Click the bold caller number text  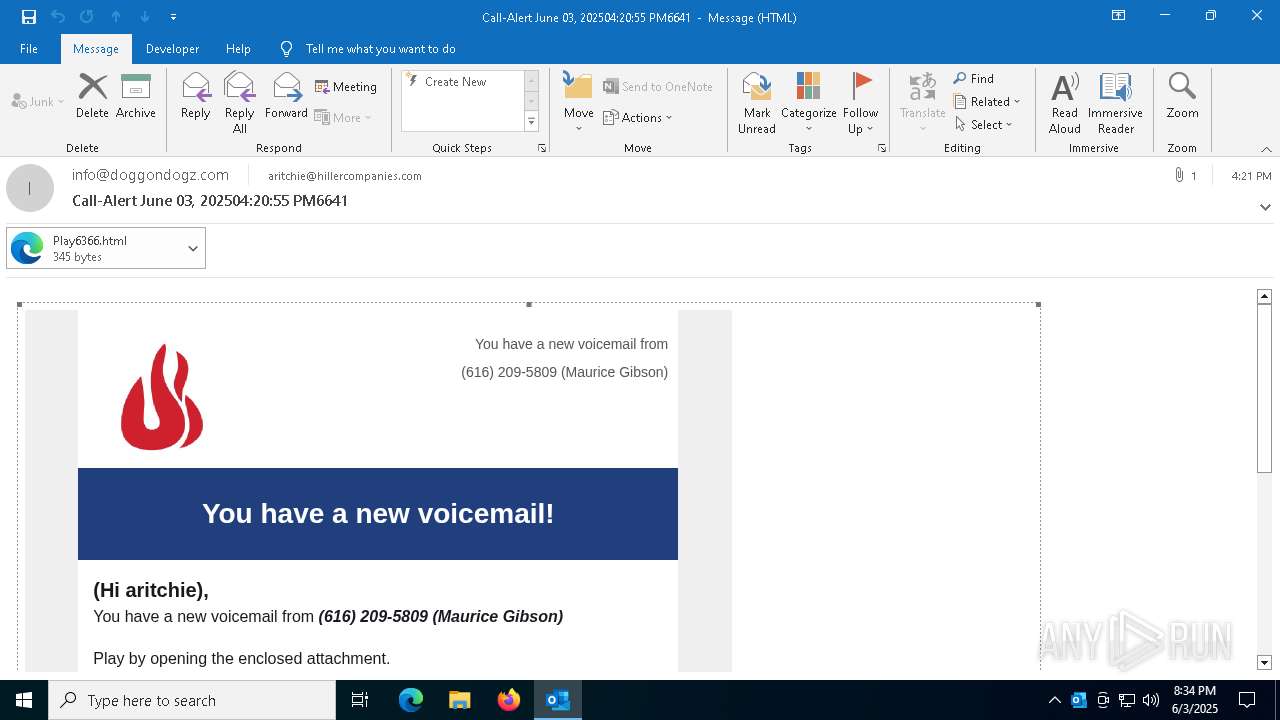coord(441,617)
